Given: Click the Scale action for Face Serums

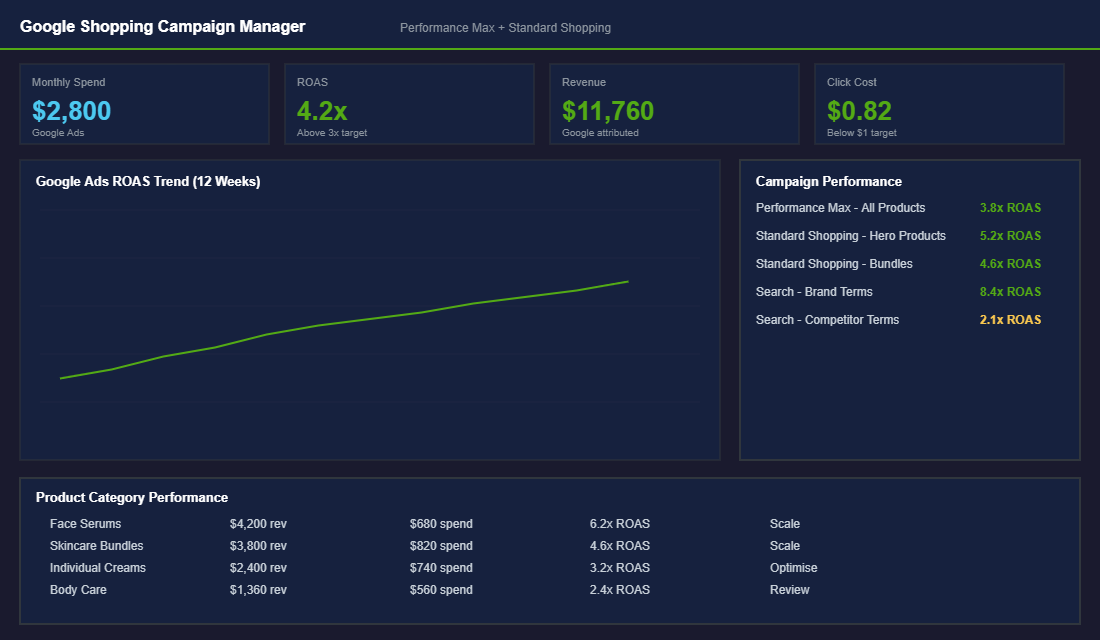Looking at the screenshot, I should [785, 523].
